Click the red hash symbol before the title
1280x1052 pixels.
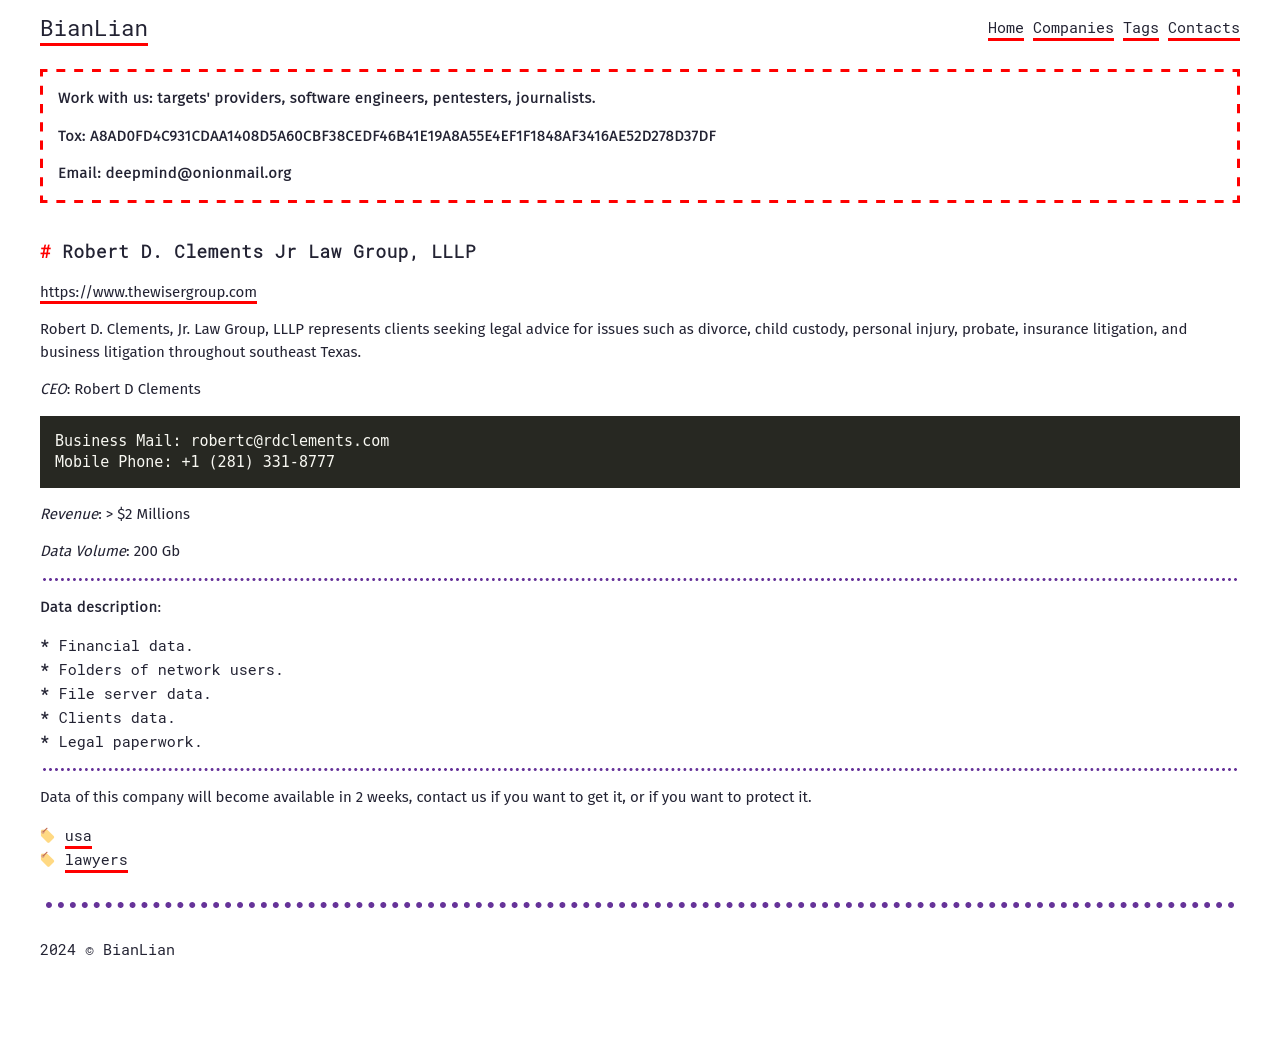pyautogui.click(x=45, y=252)
